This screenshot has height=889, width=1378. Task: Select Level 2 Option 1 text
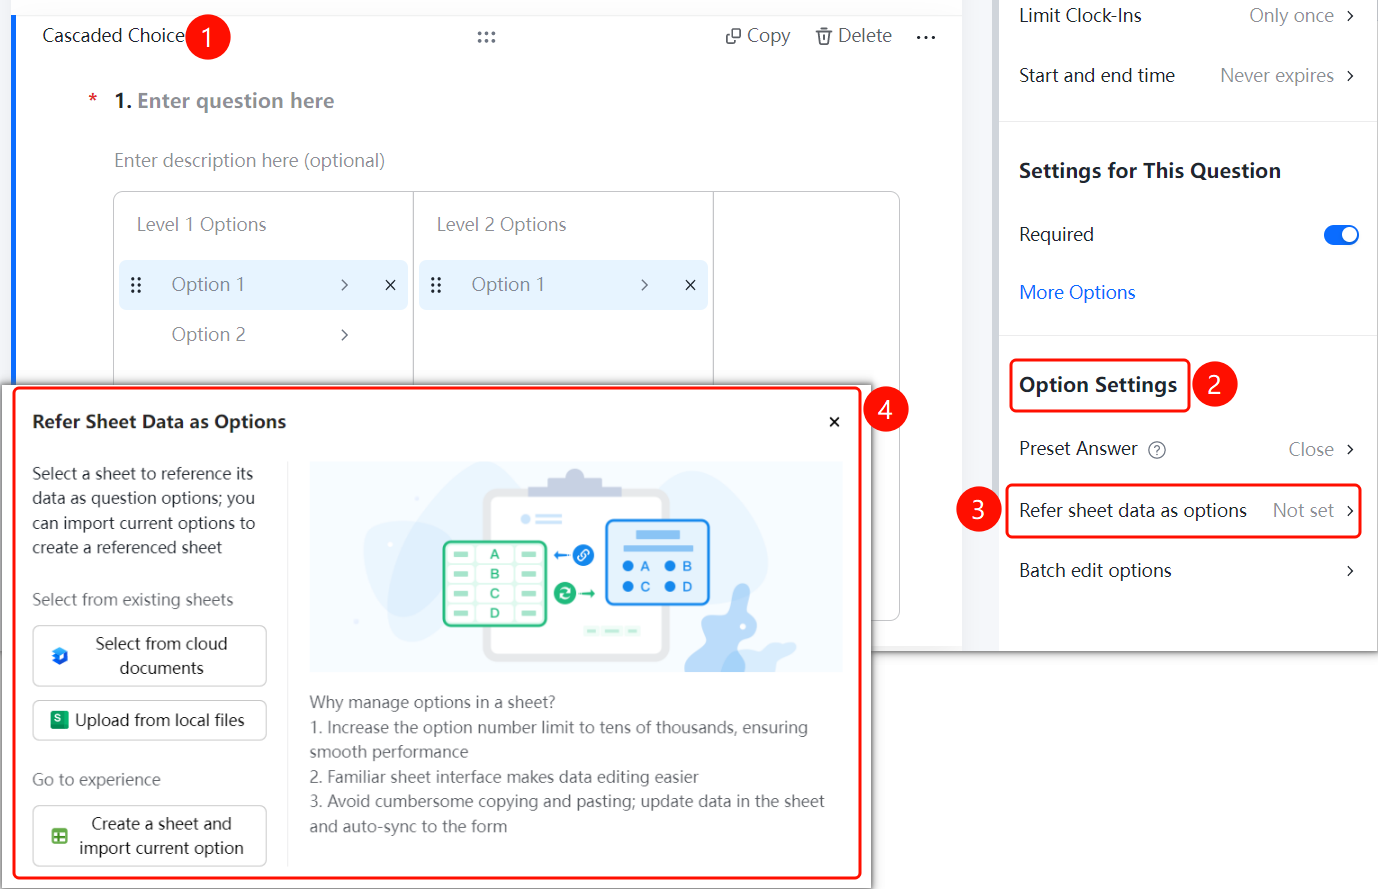tap(508, 285)
